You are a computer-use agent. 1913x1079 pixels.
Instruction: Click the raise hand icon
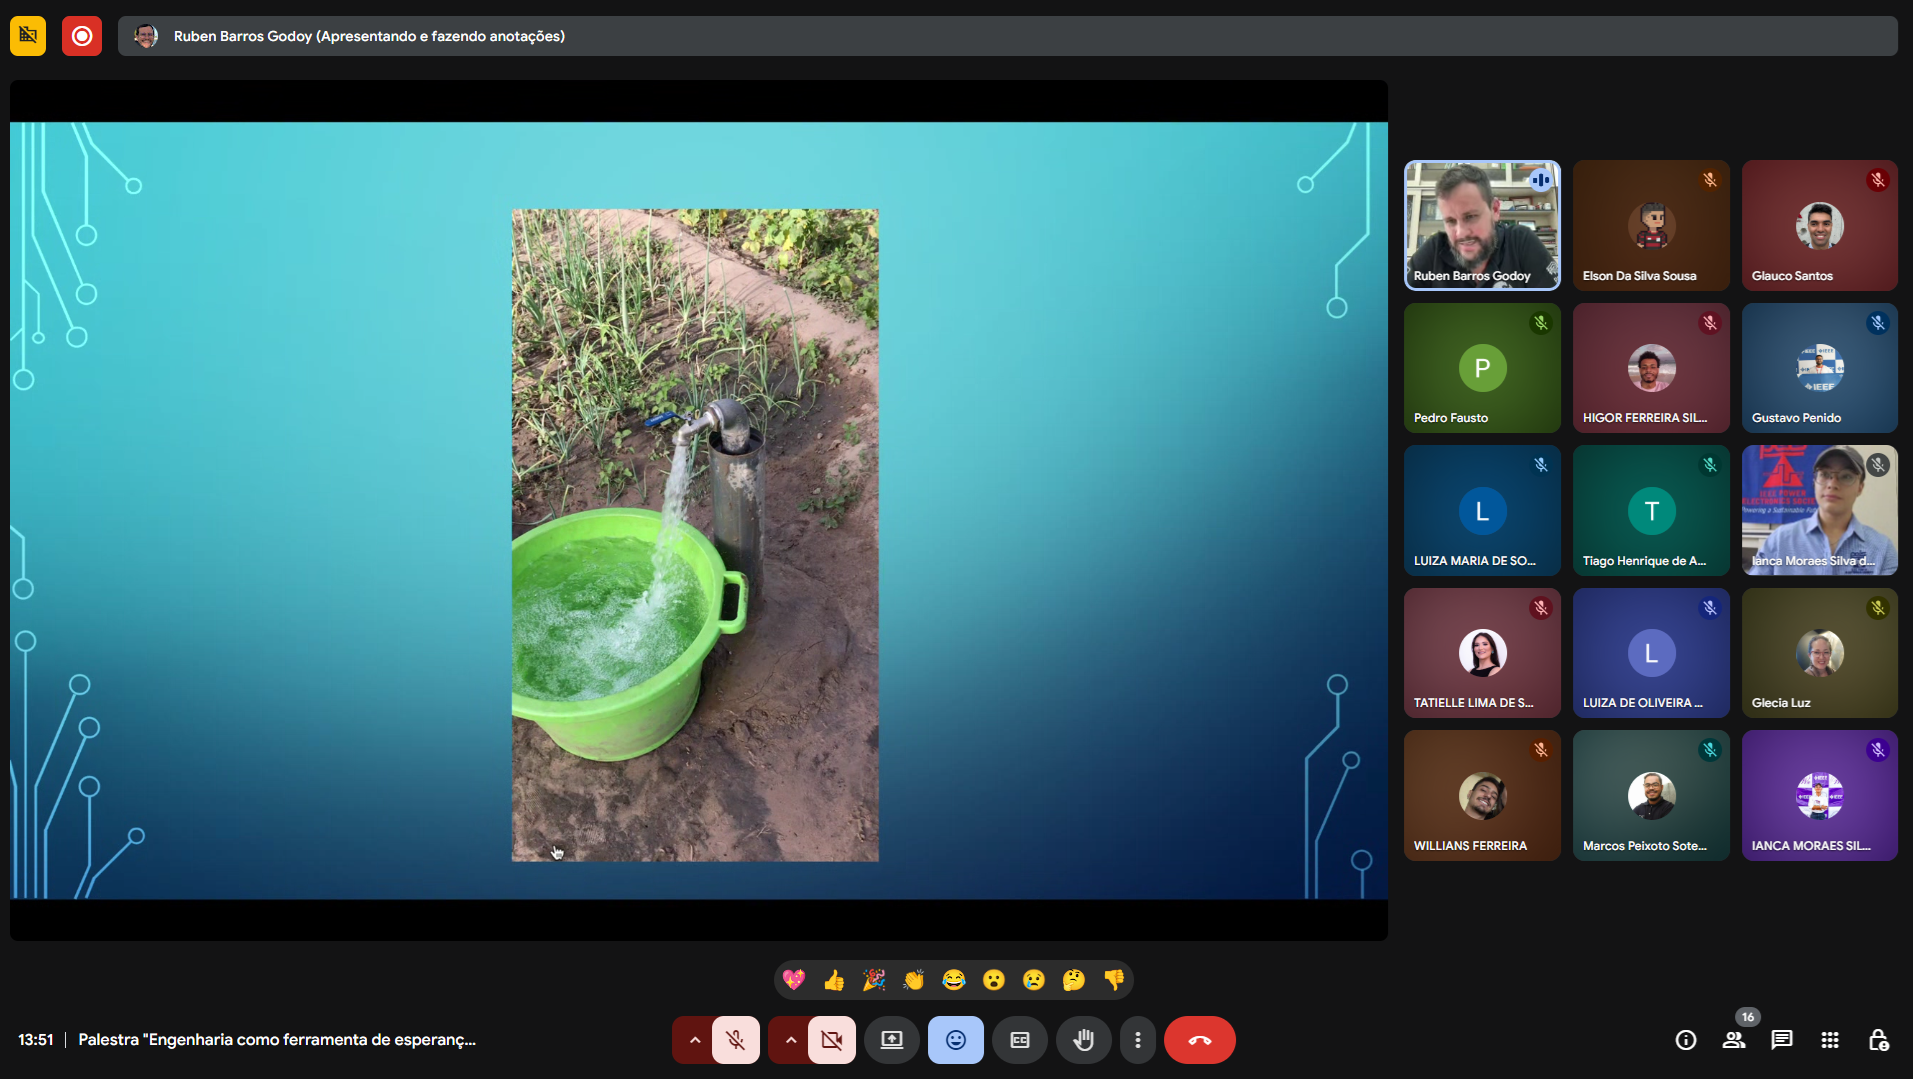(x=1083, y=1040)
